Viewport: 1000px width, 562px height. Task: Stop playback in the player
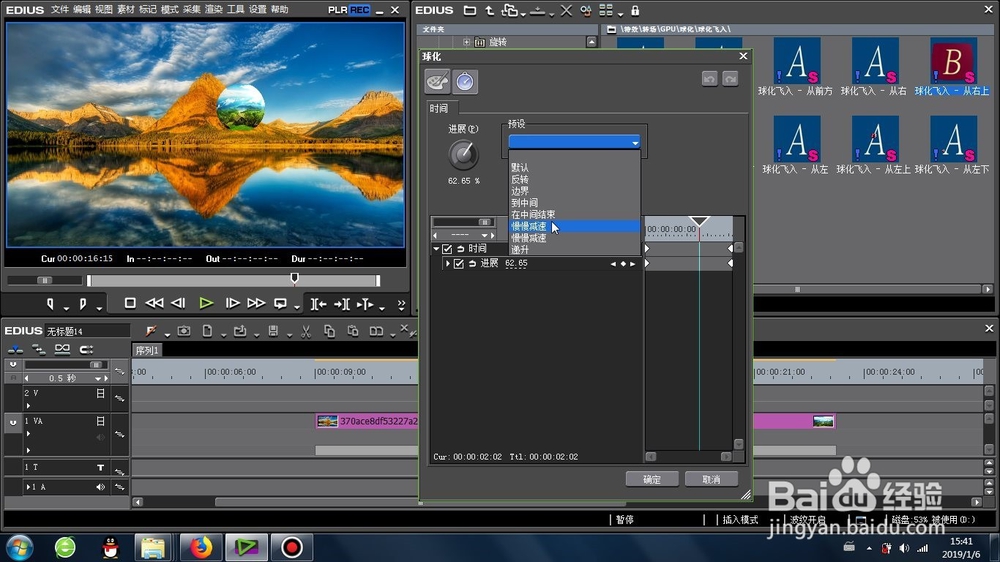point(130,303)
